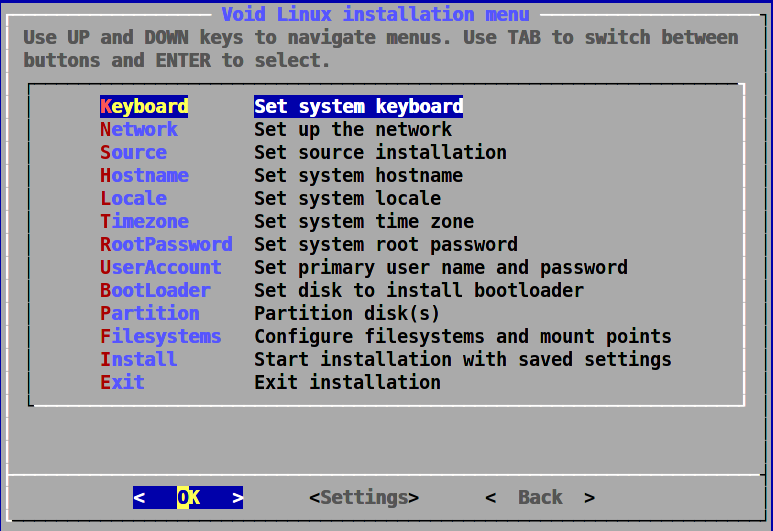The image size is (773, 531).
Task: Choose the UserAccount menu item
Action: click(161, 267)
